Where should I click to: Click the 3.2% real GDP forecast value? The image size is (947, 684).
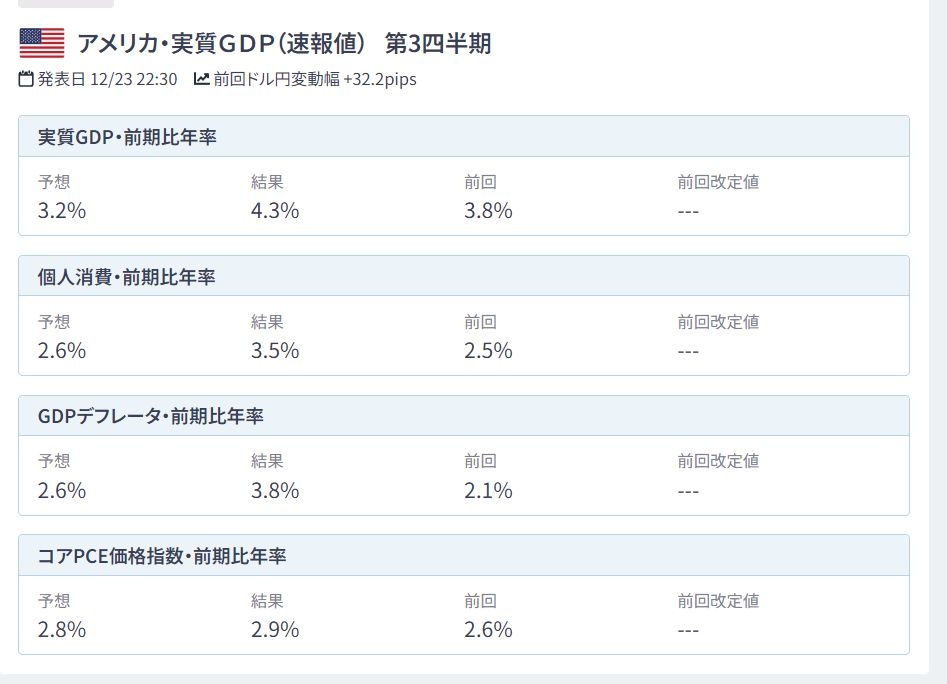pyautogui.click(x=62, y=211)
